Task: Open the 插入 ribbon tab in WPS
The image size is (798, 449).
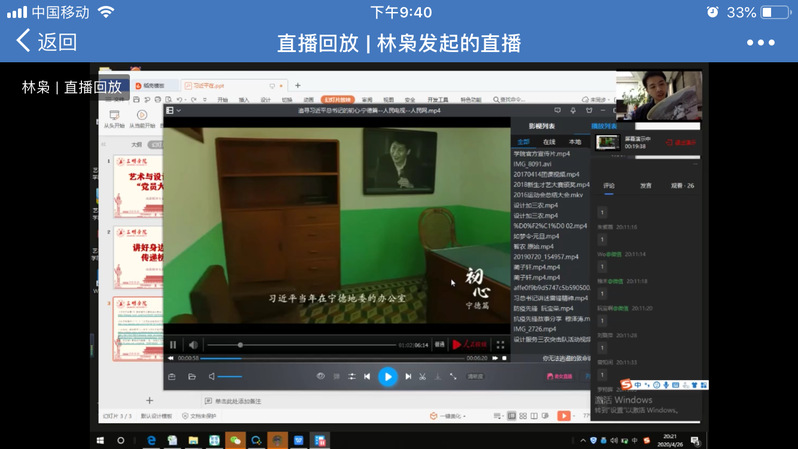Action: (244, 100)
